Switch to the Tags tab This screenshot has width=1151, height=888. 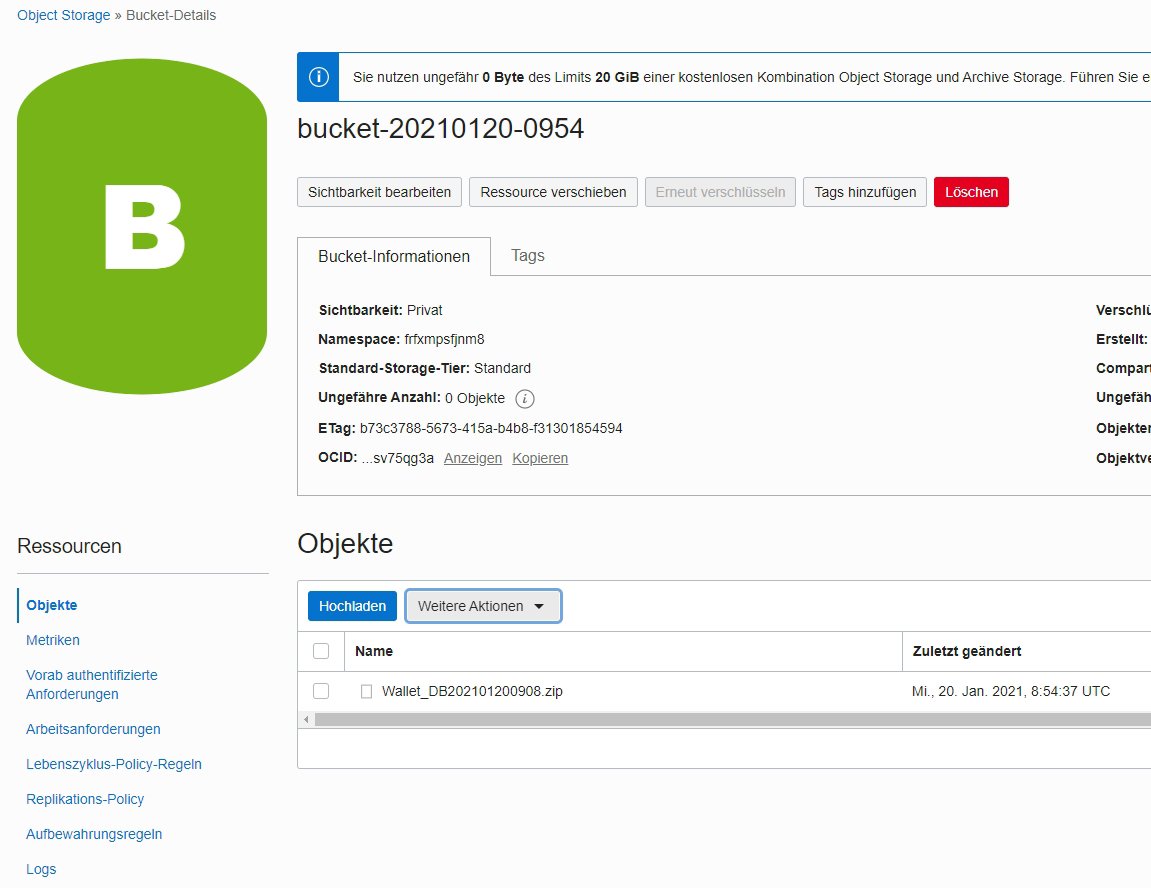coord(527,256)
